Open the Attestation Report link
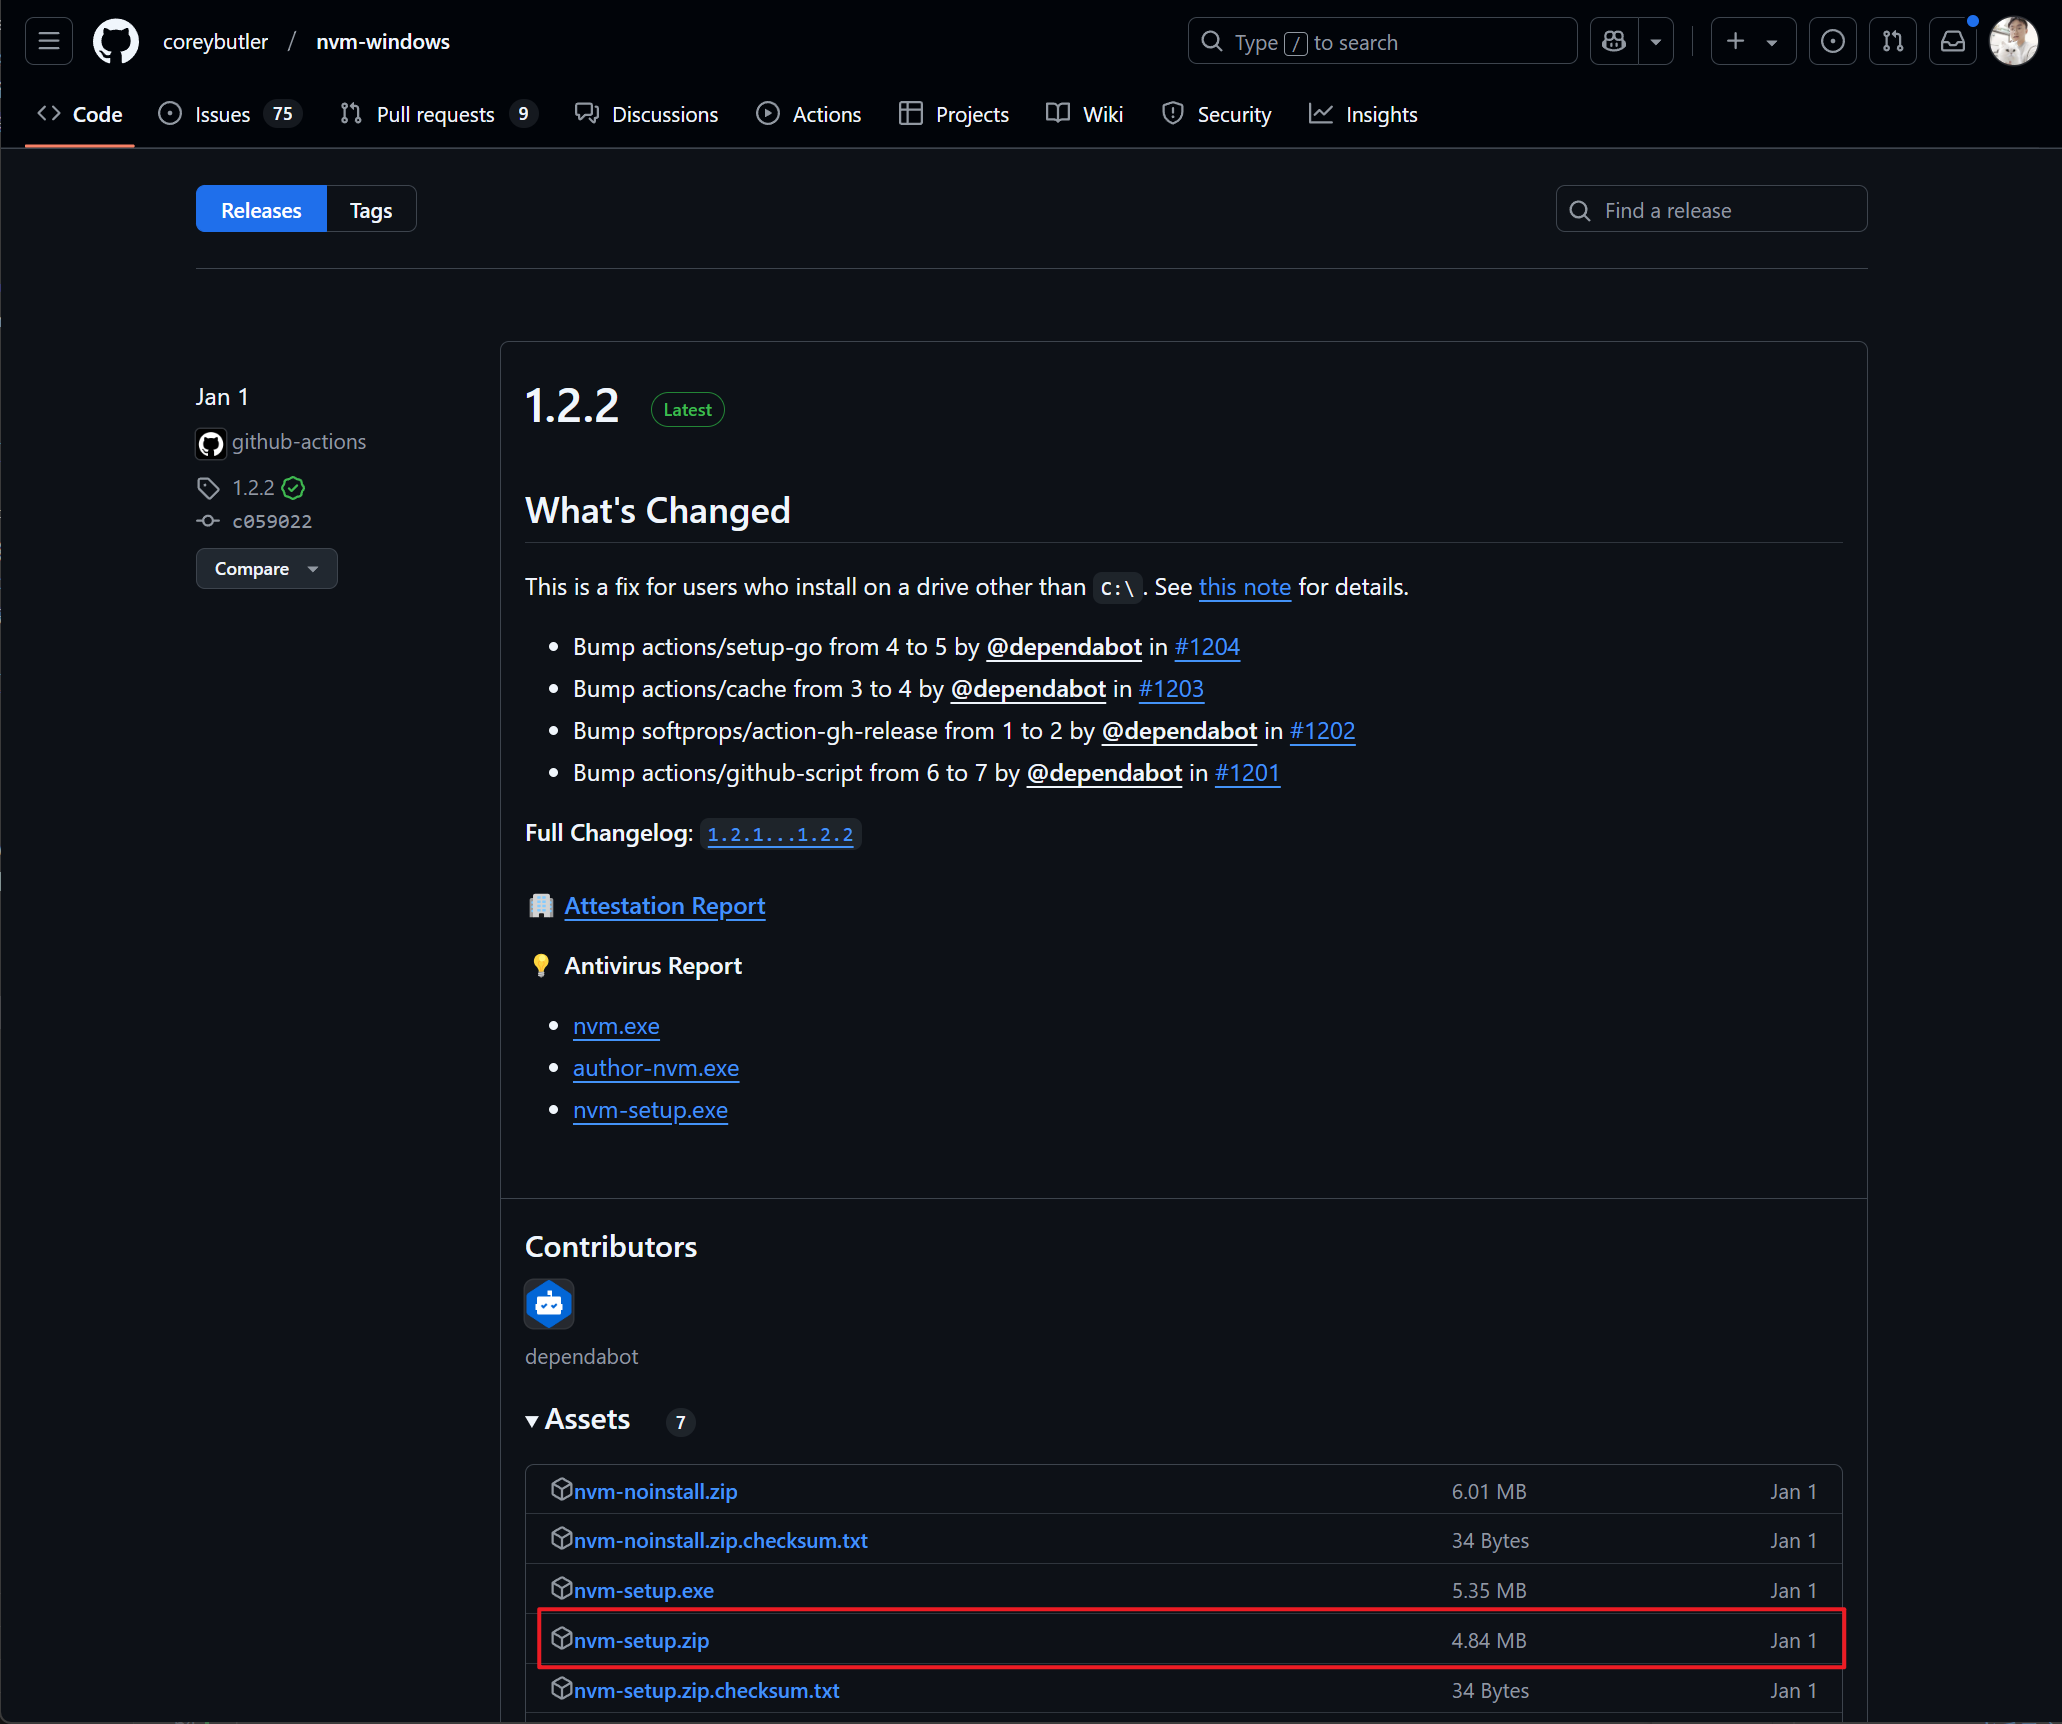Screen dimensions: 2062x1724 (664, 906)
